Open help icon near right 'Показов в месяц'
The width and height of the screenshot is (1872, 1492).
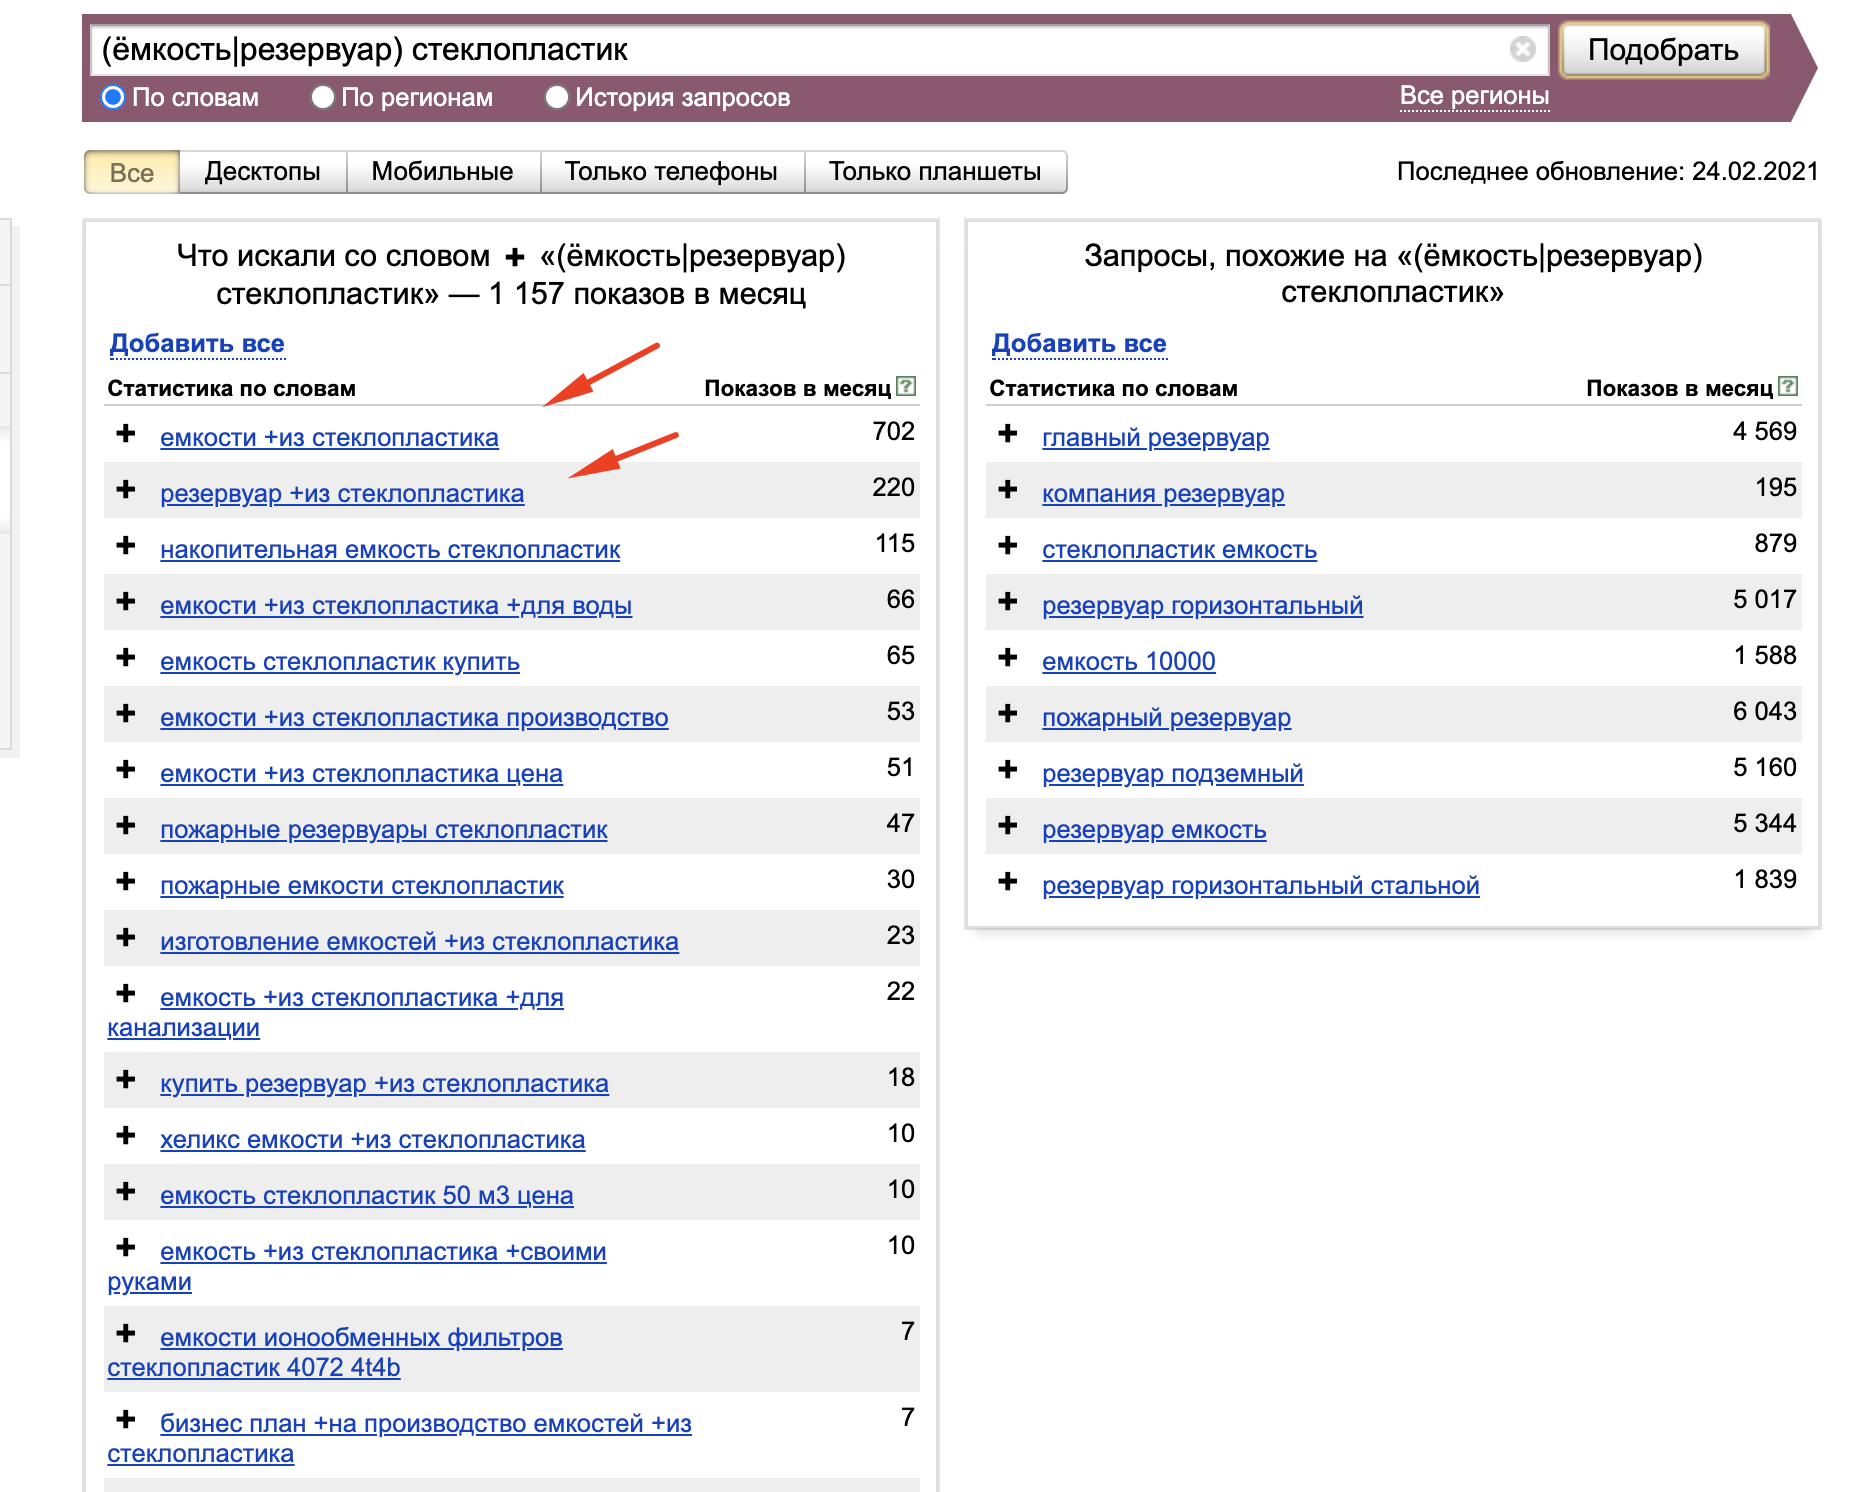[x=1788, y=386]
